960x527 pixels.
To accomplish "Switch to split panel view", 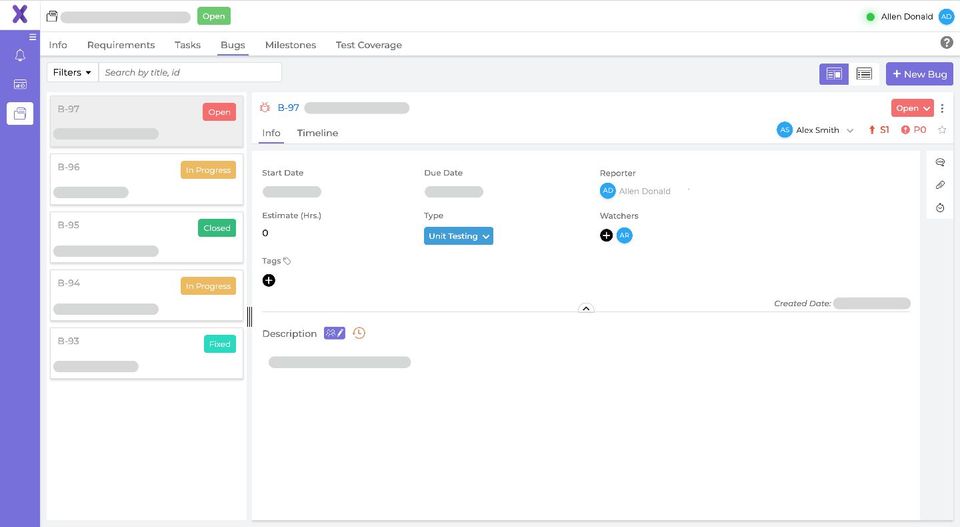I will pyautogui.click(x=834, y=74).
